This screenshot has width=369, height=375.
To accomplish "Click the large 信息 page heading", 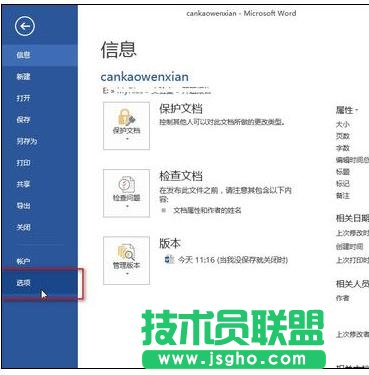I will tap(118, 50).
